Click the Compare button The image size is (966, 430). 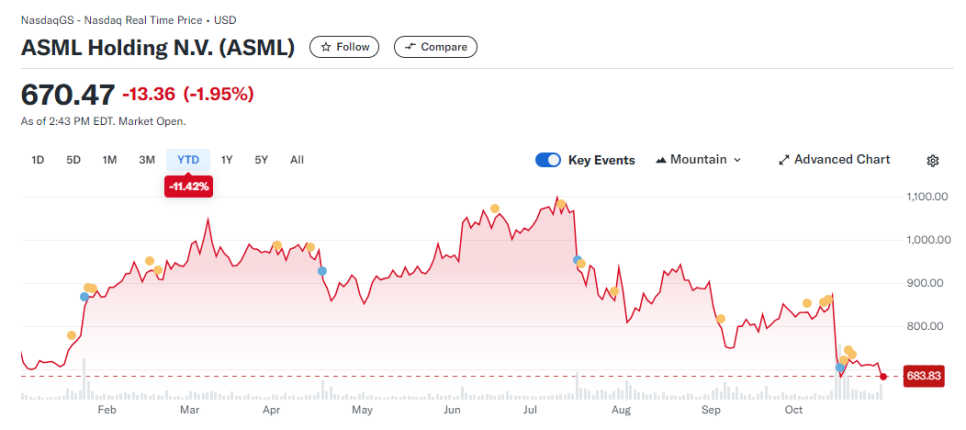[436, 47]
